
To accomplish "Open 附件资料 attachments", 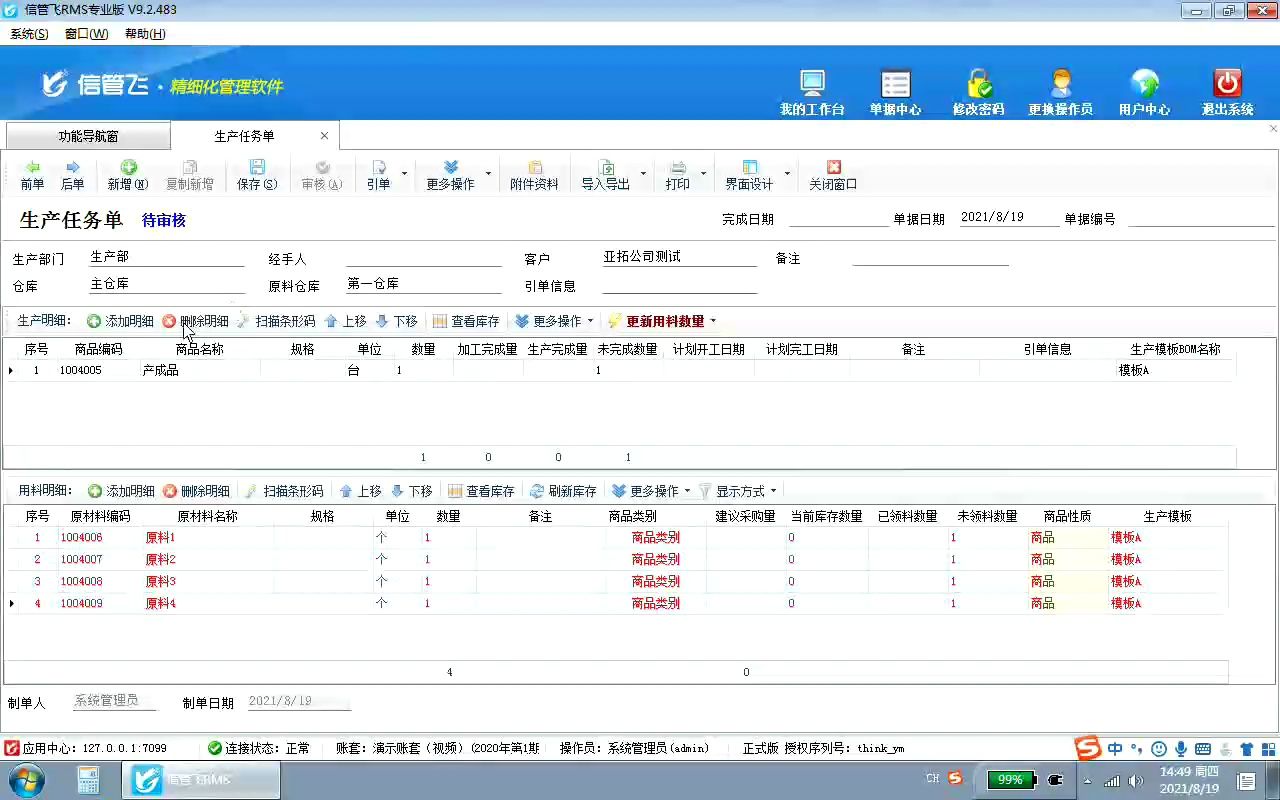I will [534, 175].
